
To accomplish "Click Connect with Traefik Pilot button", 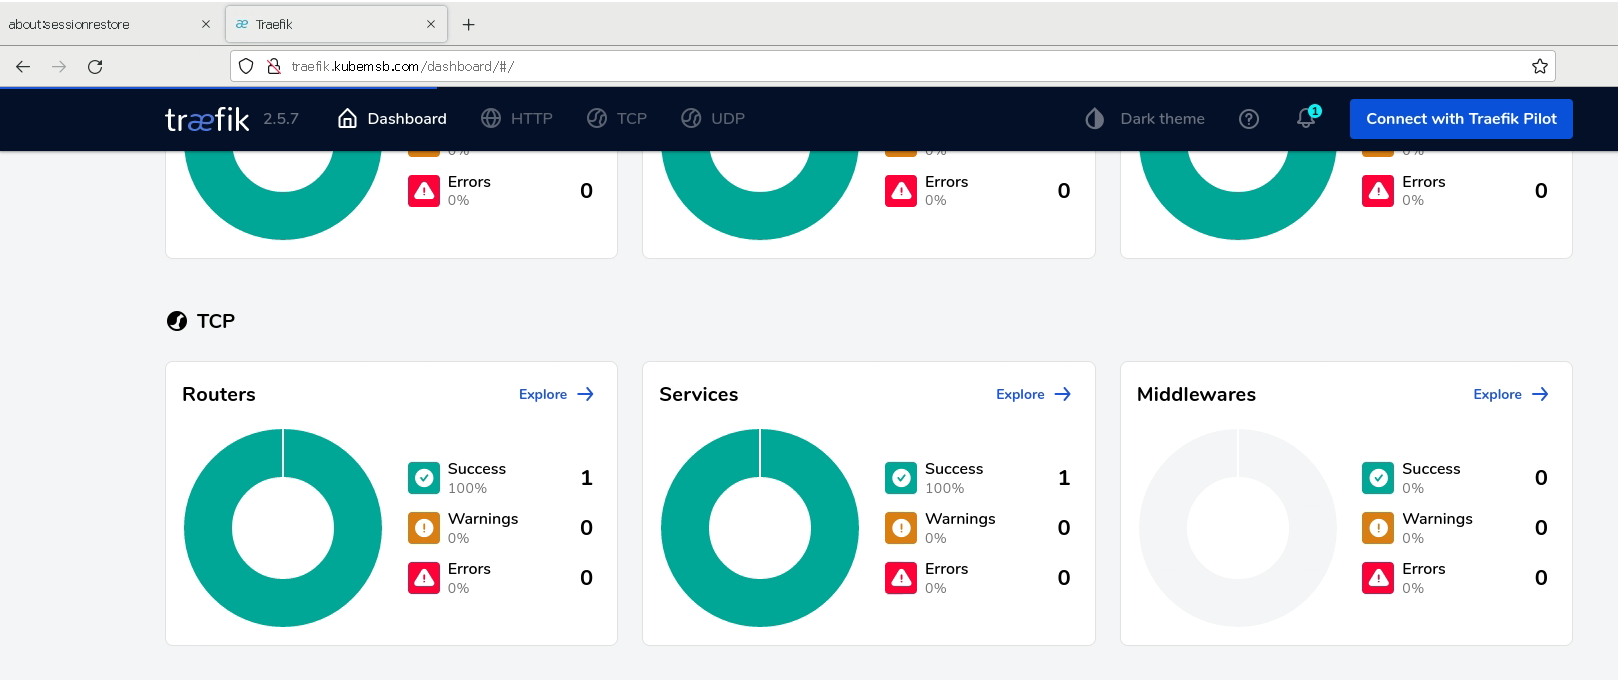I will (x=1460, y=119).
